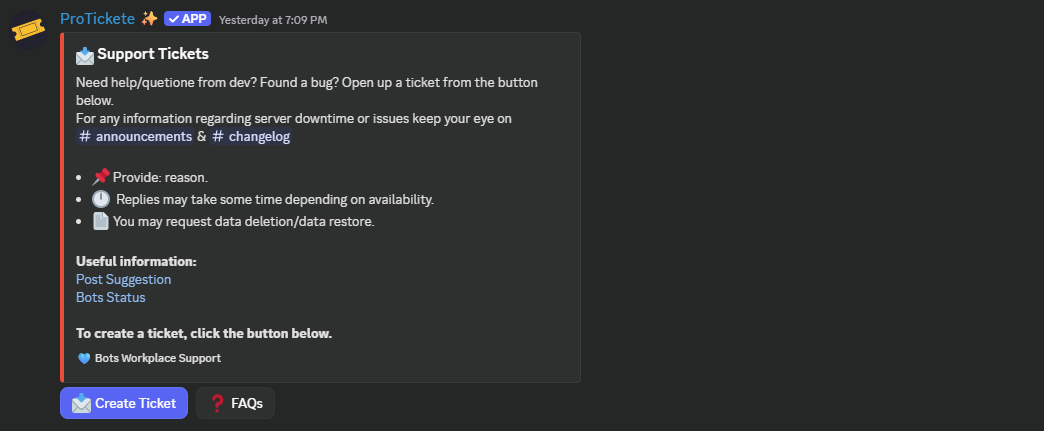Viewport: 1044px width, 431px height.
Task: Open the #announcements channel mention
Action: [x=134, y=136]
